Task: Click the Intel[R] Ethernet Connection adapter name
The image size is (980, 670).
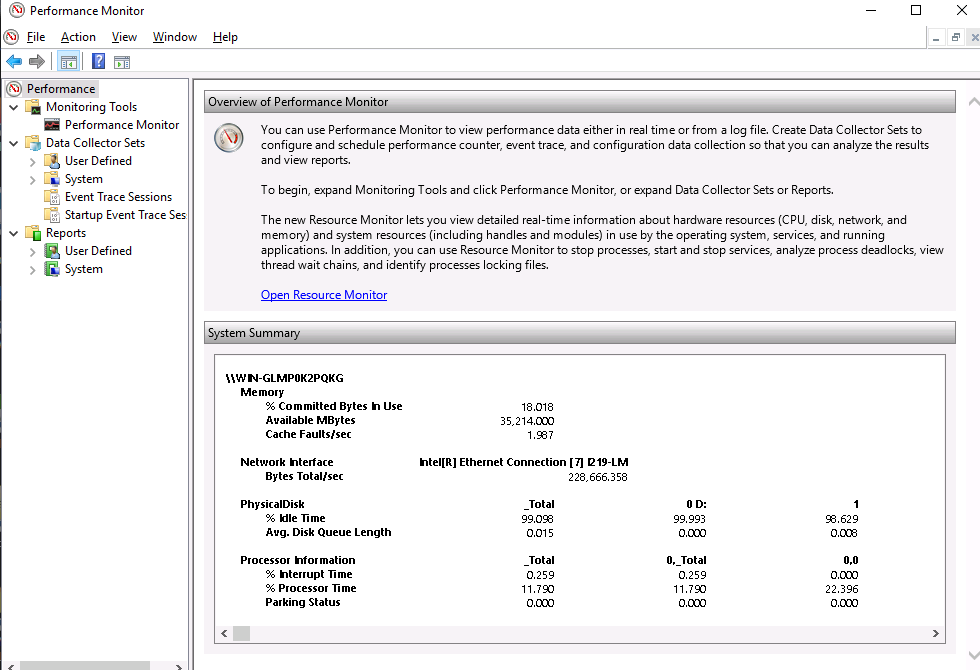Action: click(524, 462)
